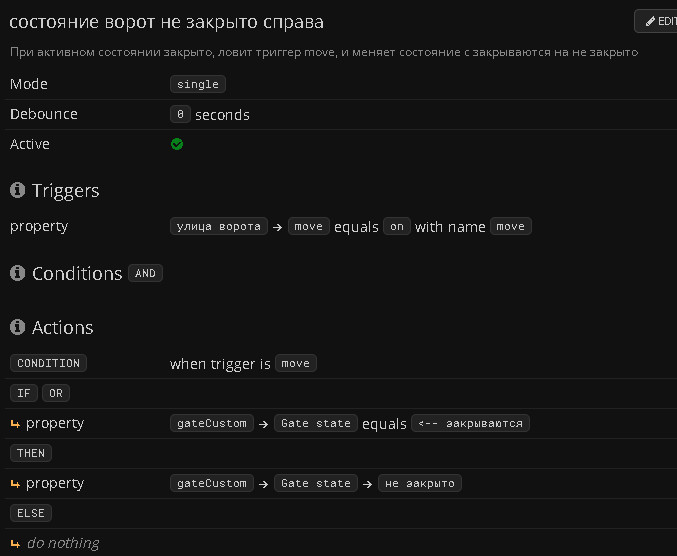Viewport: 677px width, 556px height.
Task: Click the arrow icon before 'do nothing'
Action: coord(15,544)
